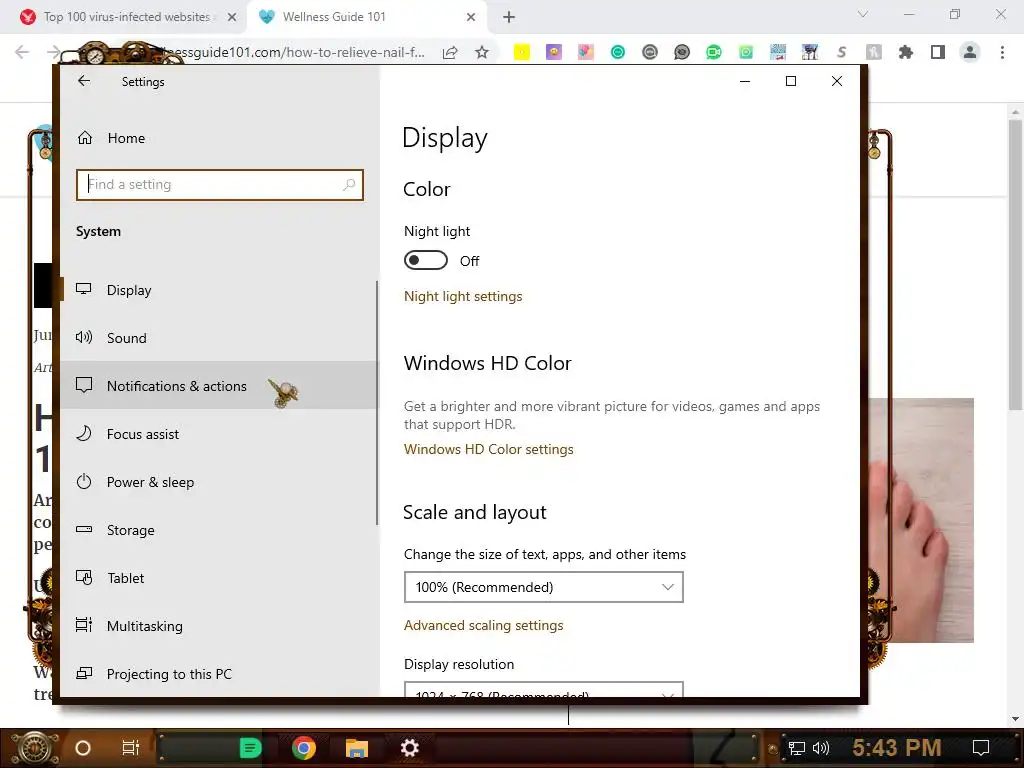This screenshot has height=768, width=1024.
Task: Open Advanced scaling settings link
Action: (x=483, y=626)
